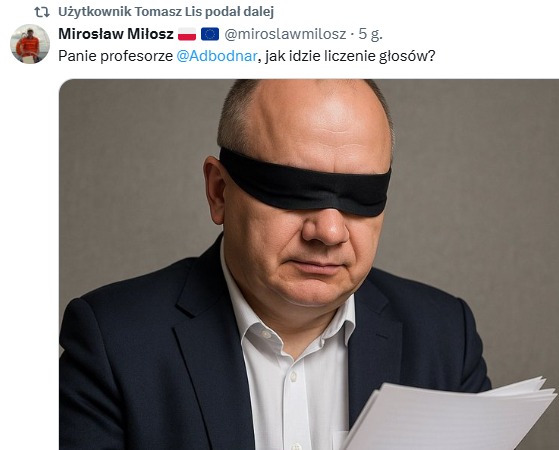This screenshot has width=559, height=450.
Task: Open Mirosław Miłosz's round profile avatar
Action: 30,44
